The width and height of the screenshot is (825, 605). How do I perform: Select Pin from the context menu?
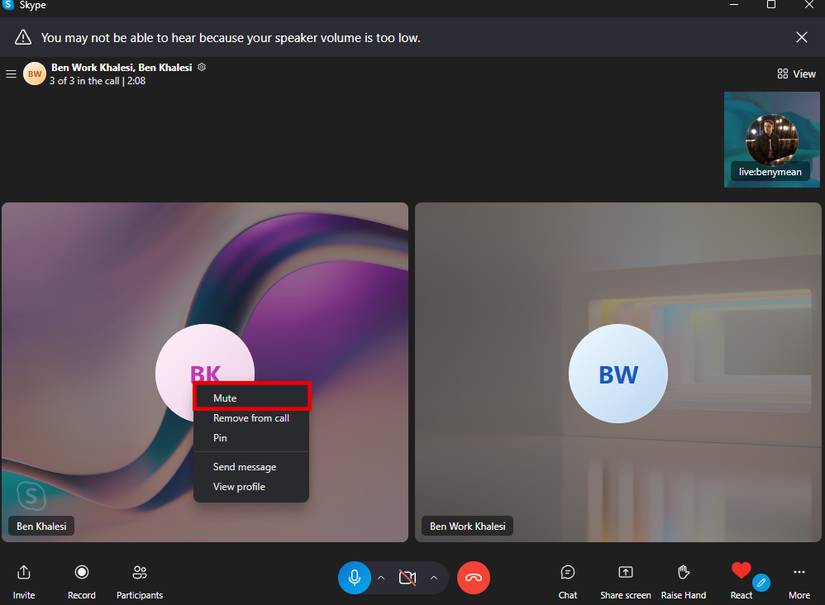tap(220, 438)
